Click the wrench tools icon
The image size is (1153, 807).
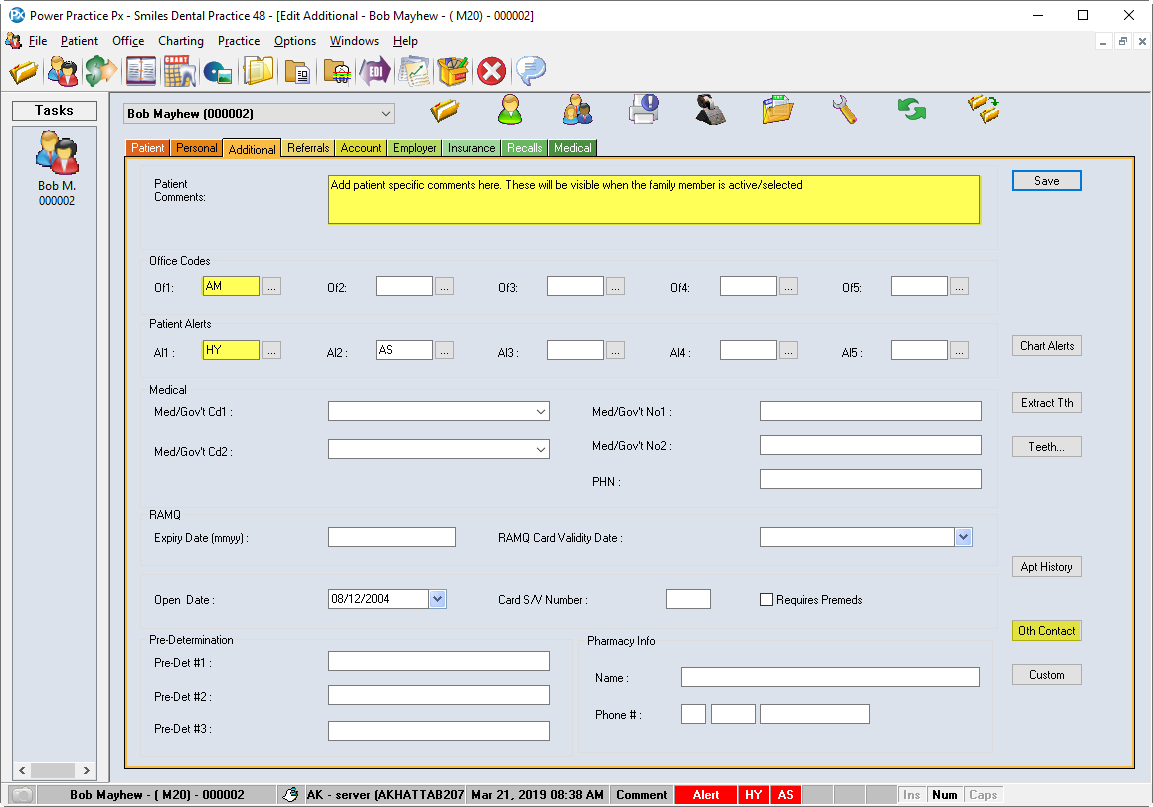845,110
